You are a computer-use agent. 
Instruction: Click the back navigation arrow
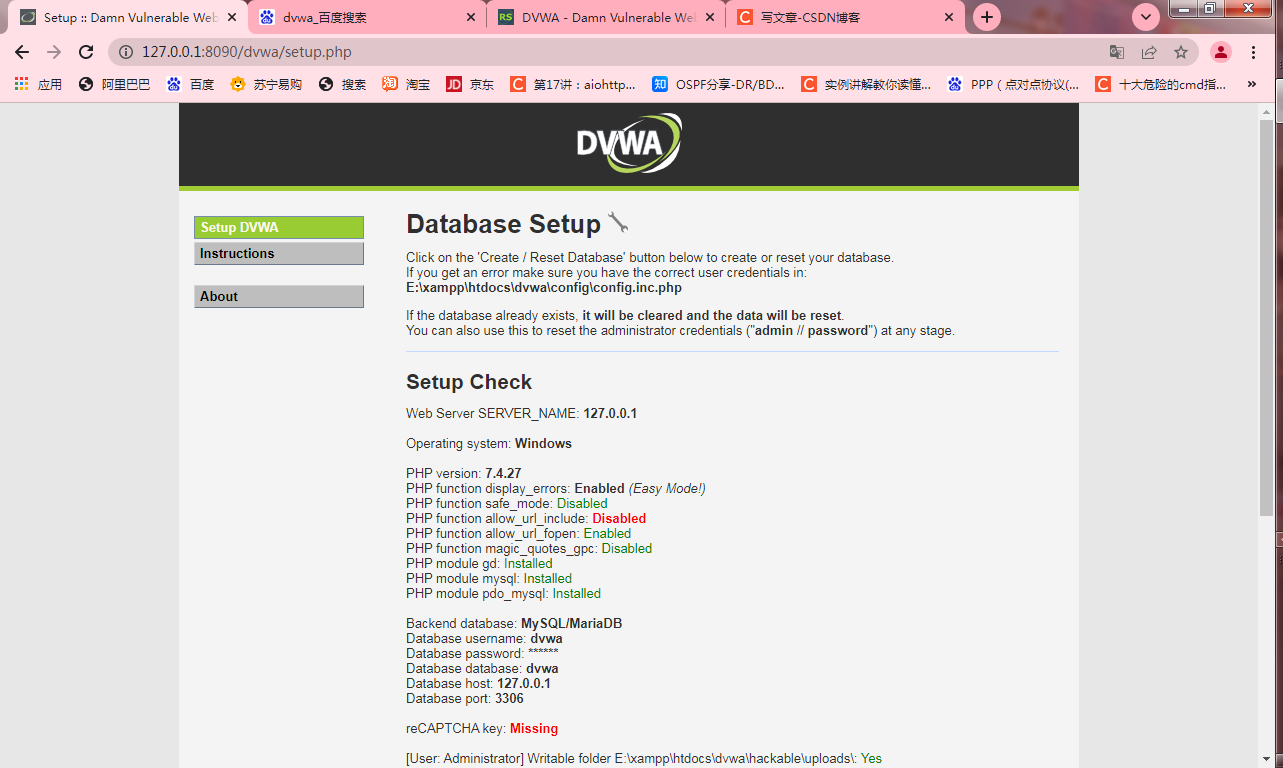click(20, 52)
